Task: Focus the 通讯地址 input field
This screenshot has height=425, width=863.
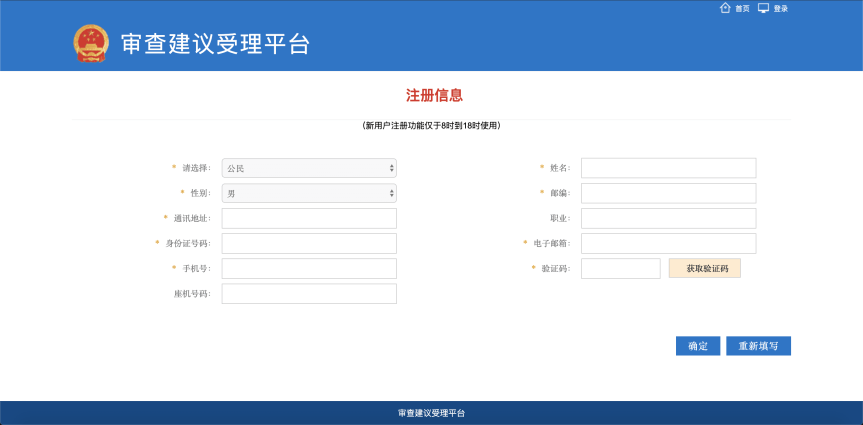Action: (x=309, y=218)
